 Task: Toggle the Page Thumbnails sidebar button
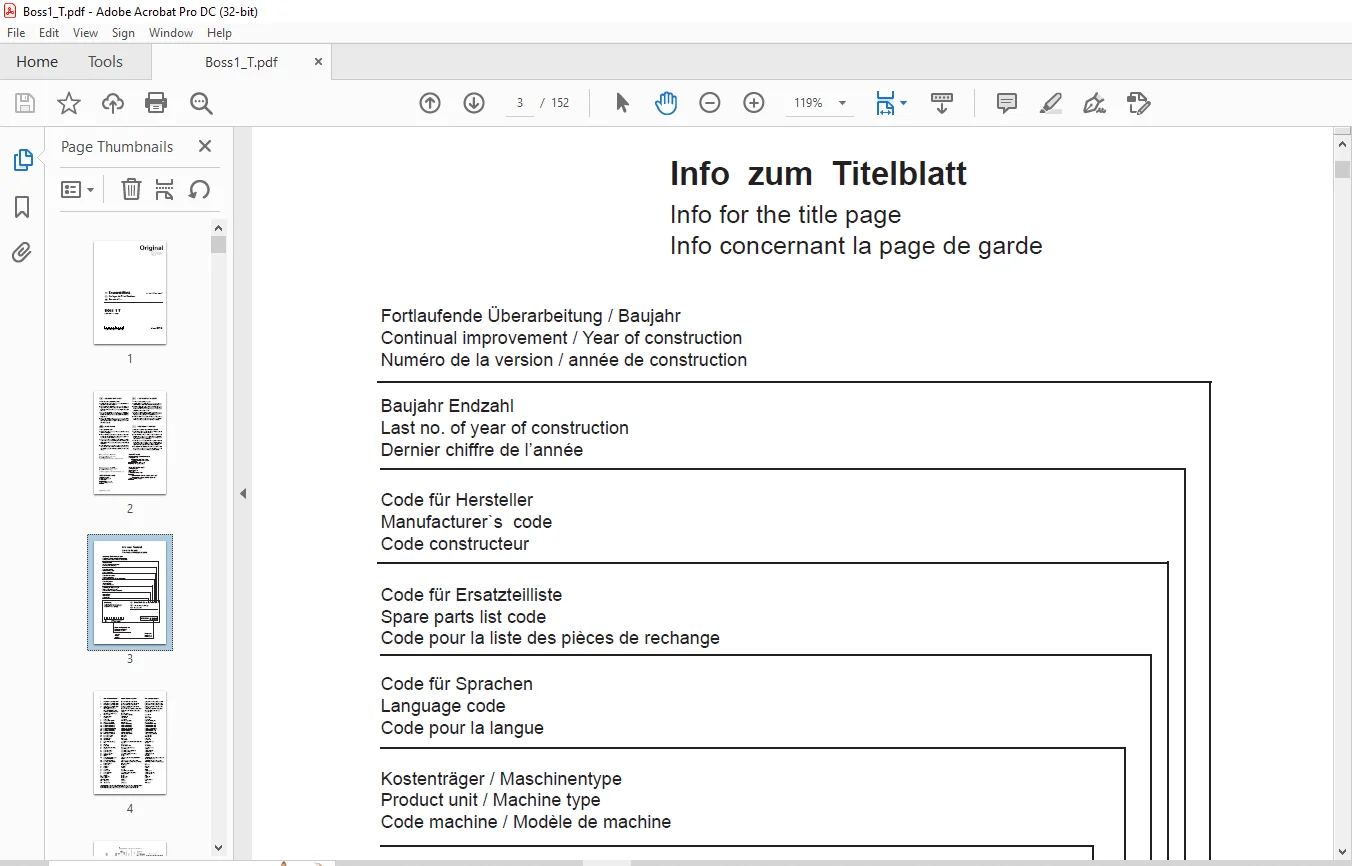point(22,160)
